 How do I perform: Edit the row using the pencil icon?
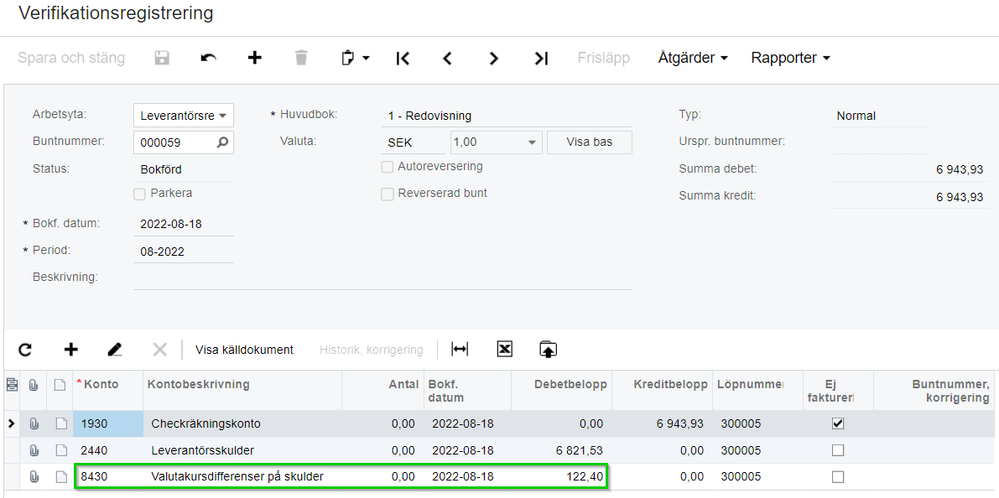click(115, 350)
